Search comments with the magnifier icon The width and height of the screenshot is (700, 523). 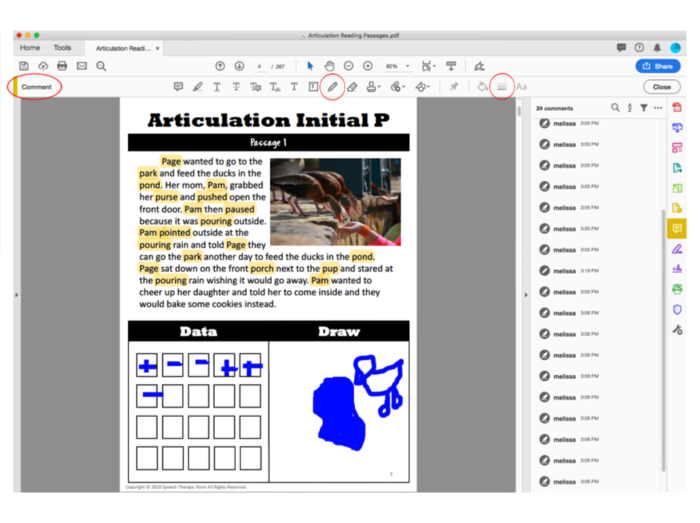click(x=615, y=108)
